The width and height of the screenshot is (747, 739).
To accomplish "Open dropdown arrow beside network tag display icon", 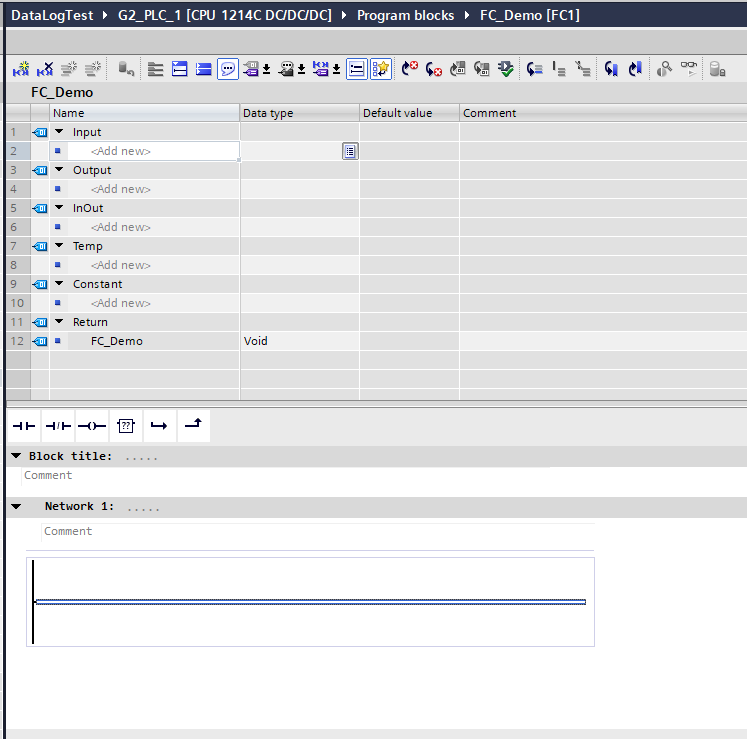I will coord(336,70).
